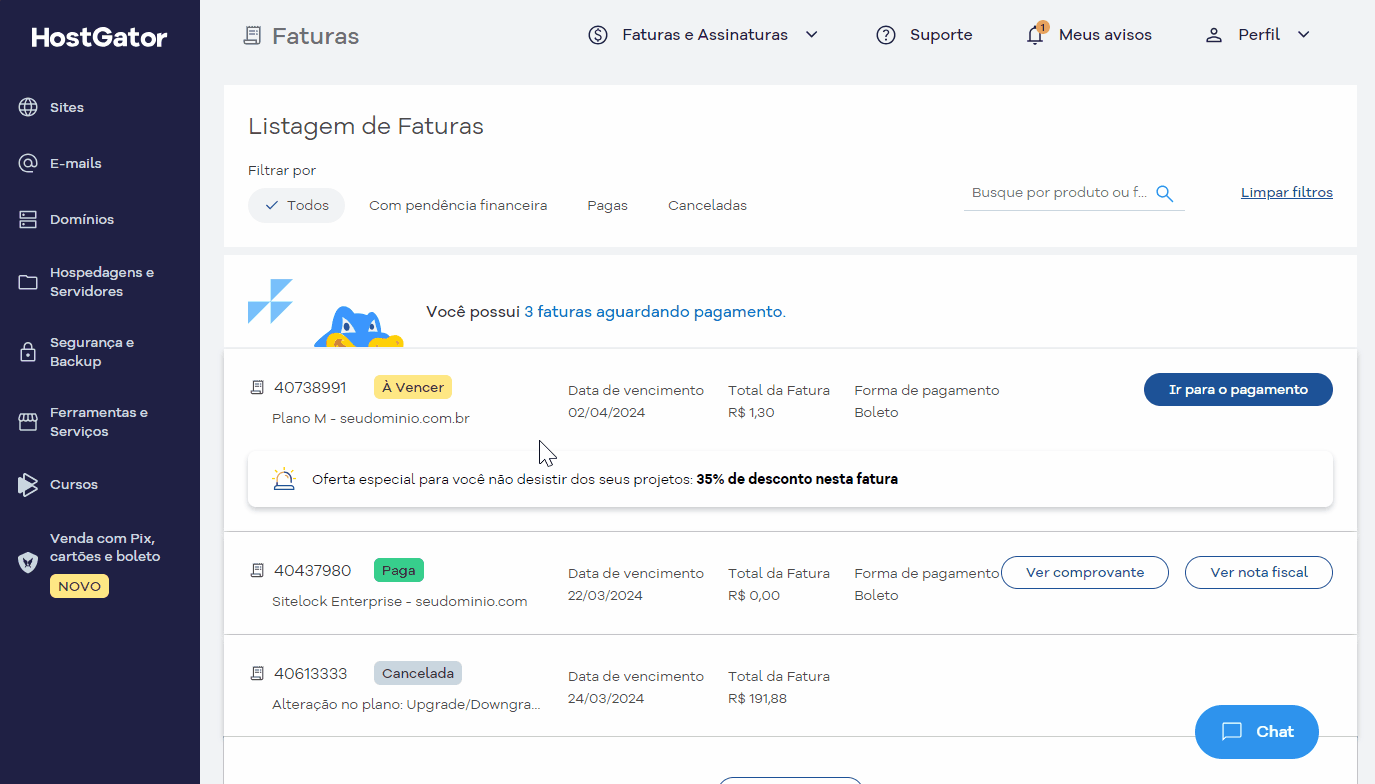1375x784 pixels.
Task: Click the Cancelada status badge
Action: tap(418, 673)
